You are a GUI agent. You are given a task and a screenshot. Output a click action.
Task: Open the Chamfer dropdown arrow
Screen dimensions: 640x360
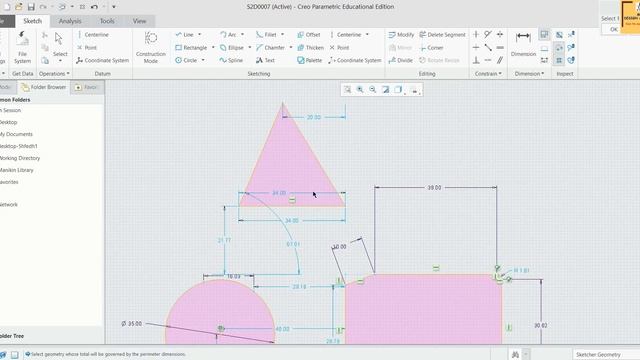coord(291,48)
